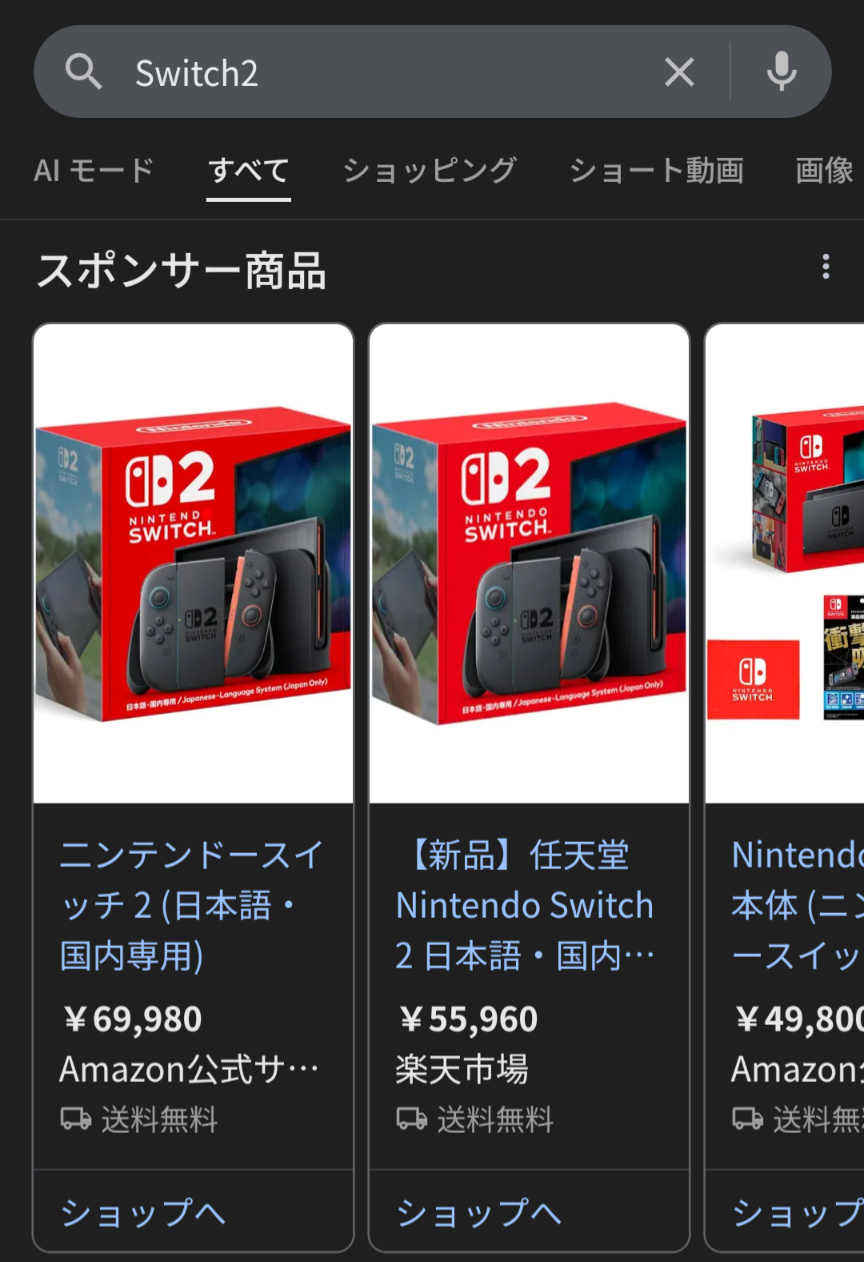Focus the Switch2 search field
Image resolution: width=864 pixels, height=1262 pixels.
click(x=390, y=72)
